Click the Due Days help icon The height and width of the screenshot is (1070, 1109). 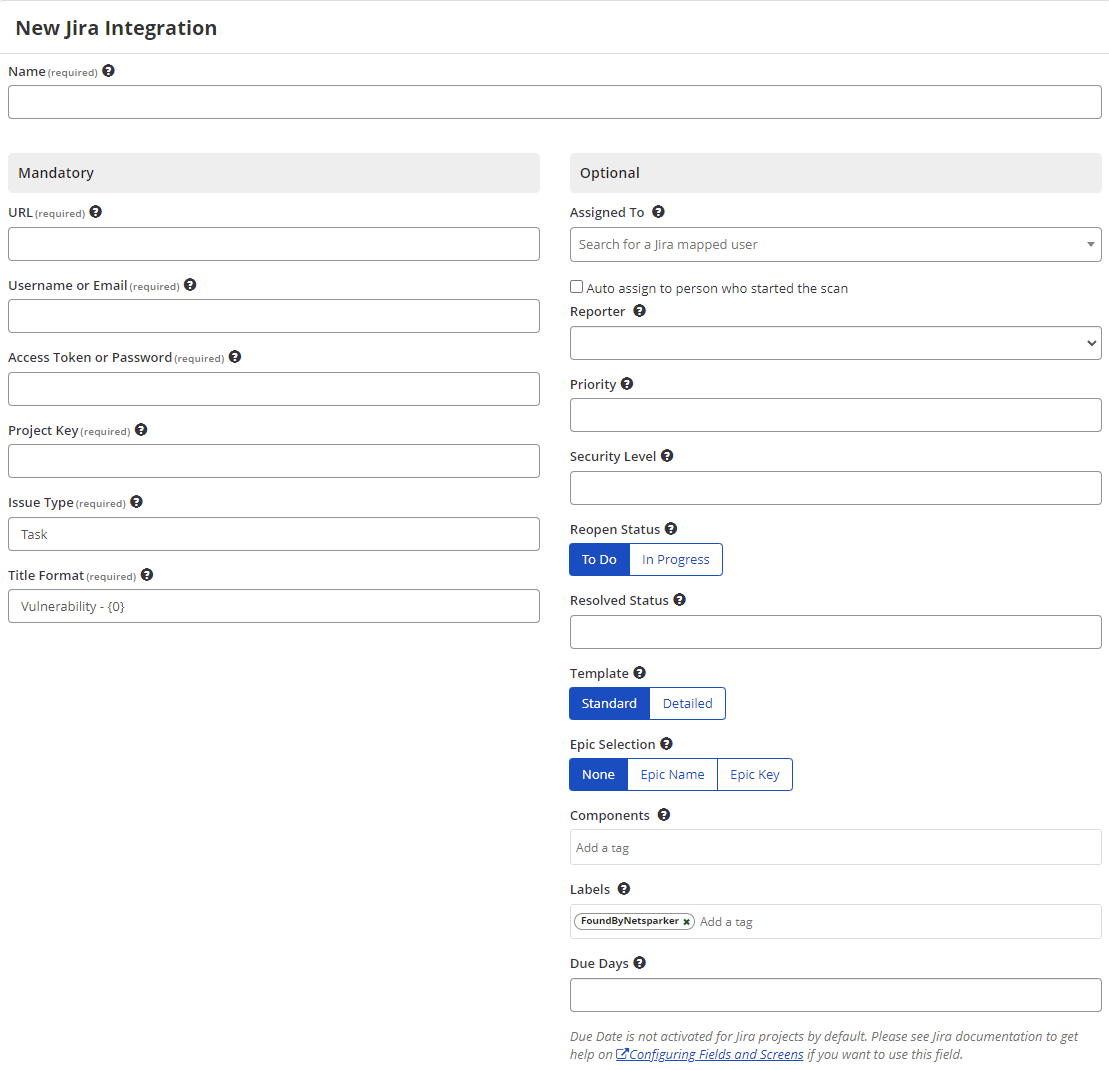tap(639, 963)
